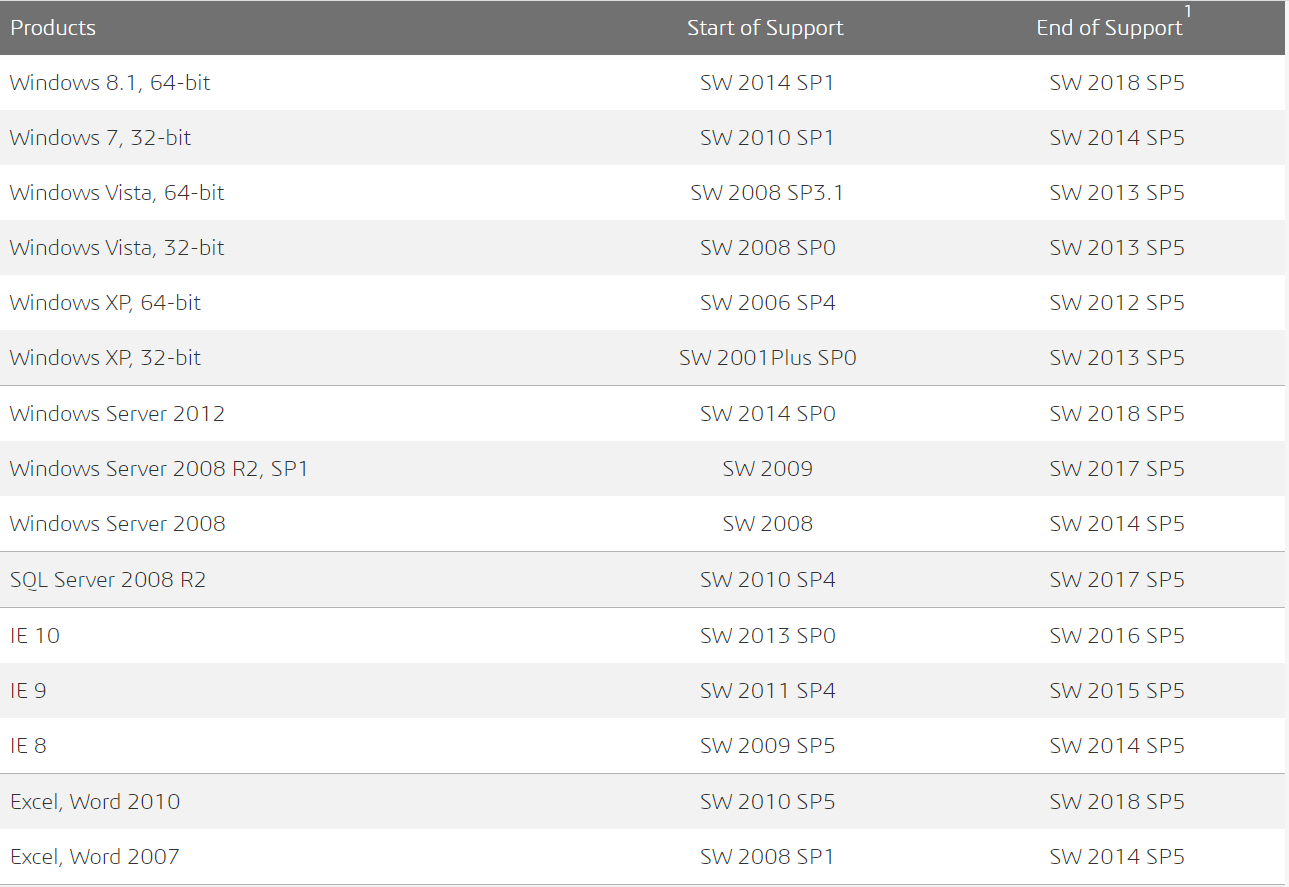This screenshot has height=887, width=1289.
Task: Click the End of Support header
Action: click(x=1109, y=28)
